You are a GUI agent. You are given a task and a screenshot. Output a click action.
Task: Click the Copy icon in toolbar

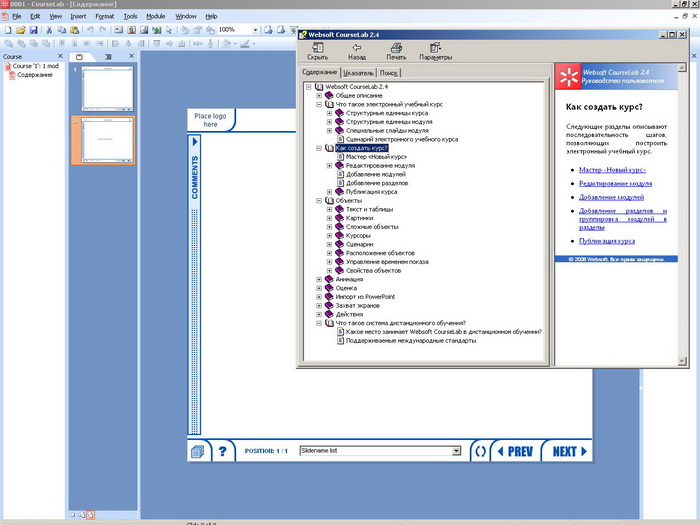(x=62, y=30)
